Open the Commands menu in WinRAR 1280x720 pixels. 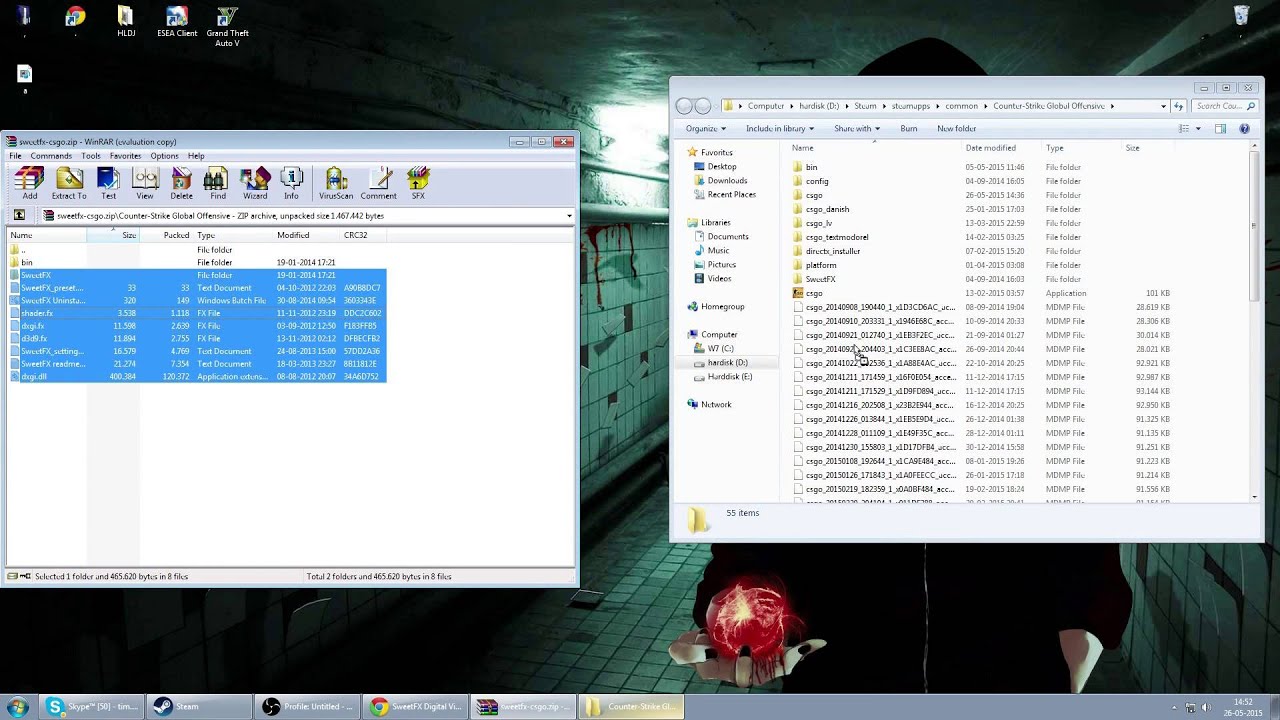tap(51, 156)
